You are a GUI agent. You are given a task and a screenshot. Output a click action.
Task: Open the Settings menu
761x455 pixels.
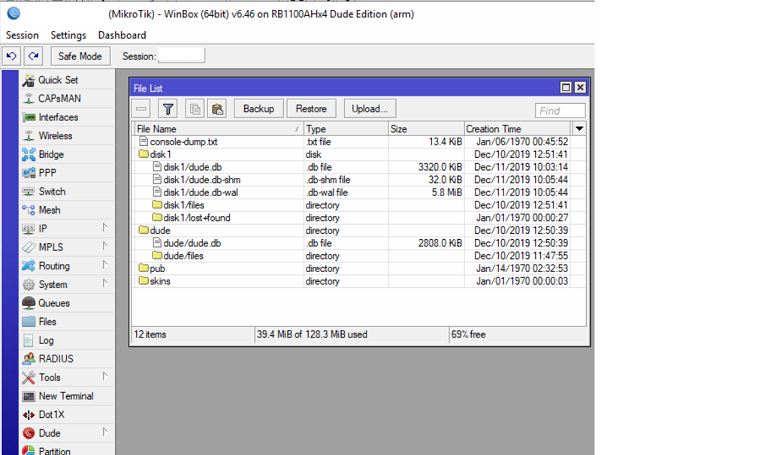click(68, 35)
